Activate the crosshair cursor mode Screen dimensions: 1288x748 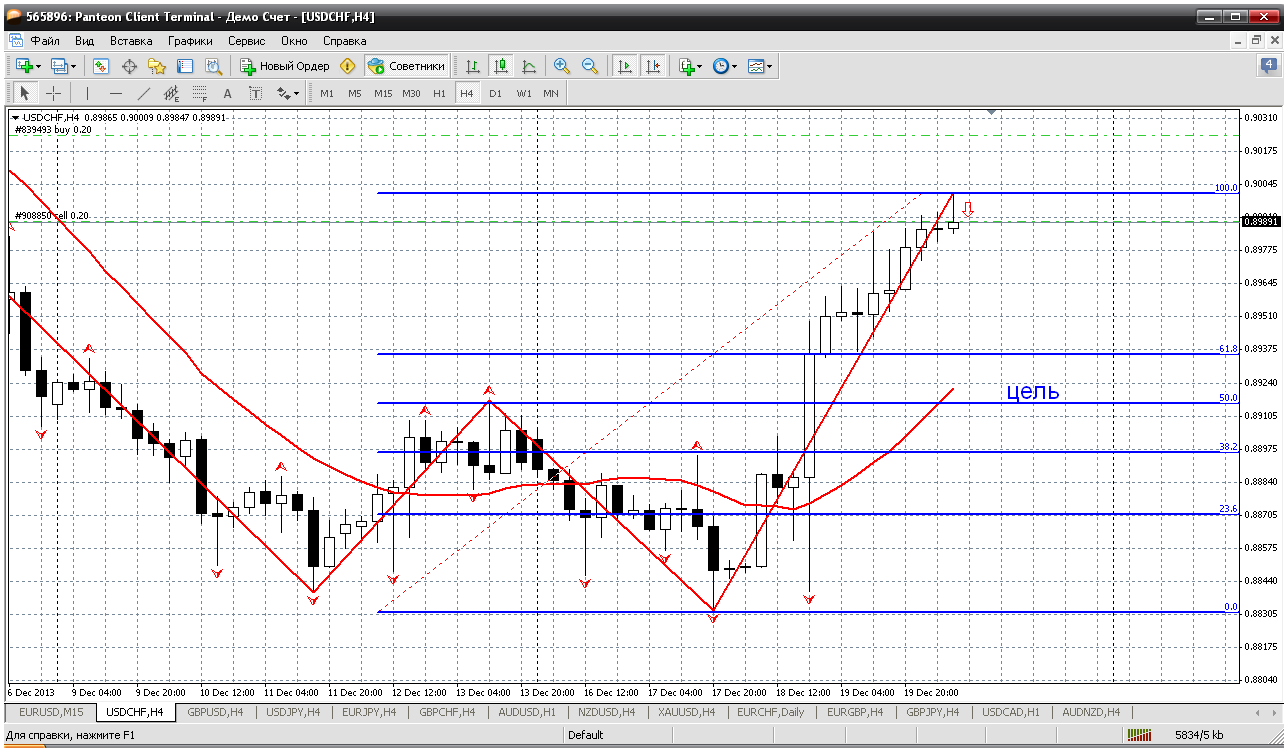pyautogui.click(x=53, y=93)
